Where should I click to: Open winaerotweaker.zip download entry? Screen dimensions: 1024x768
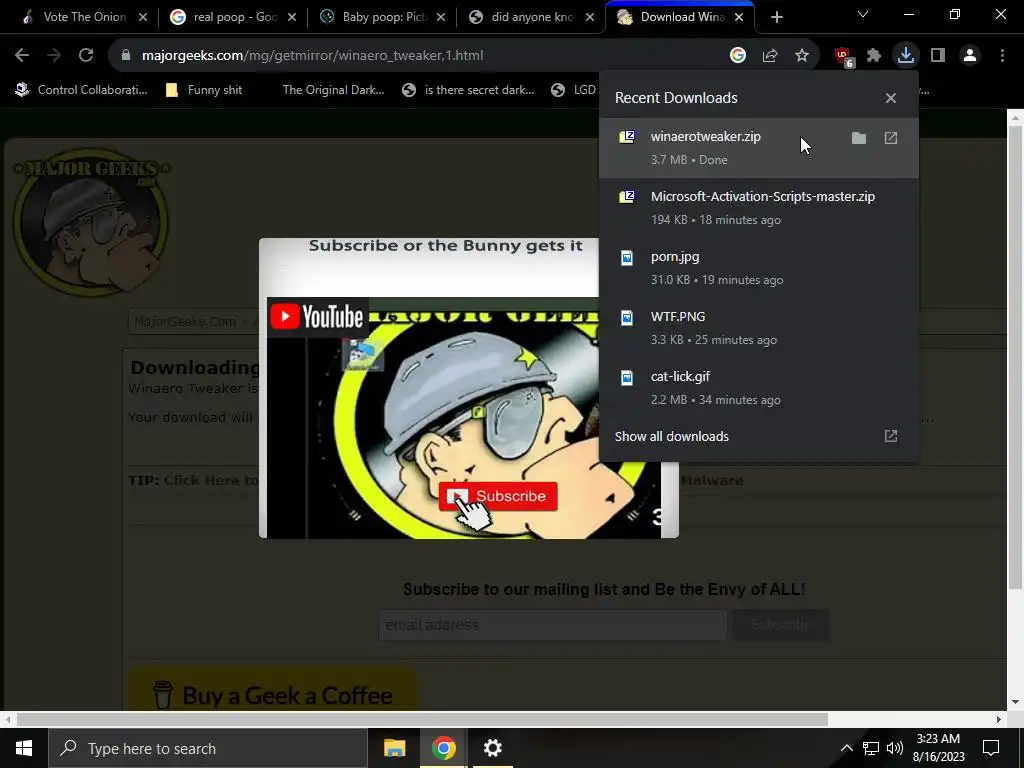point(758,148)
